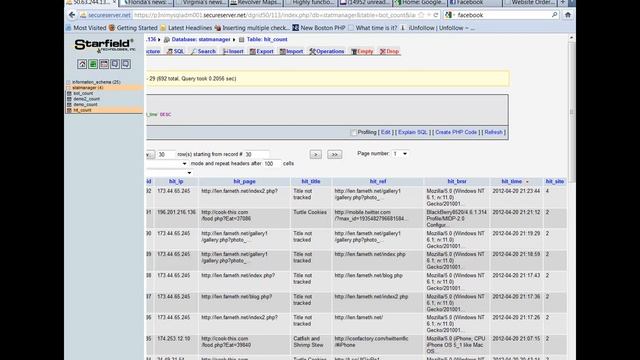The width and height of the screenshot is (640, 360).
Task: Bookmark page with the star icon
Action: coord(421,15)
